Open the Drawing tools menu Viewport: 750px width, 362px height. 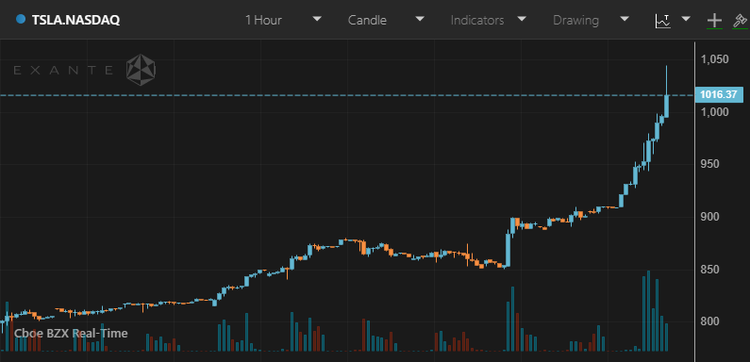tap(576, 21)
